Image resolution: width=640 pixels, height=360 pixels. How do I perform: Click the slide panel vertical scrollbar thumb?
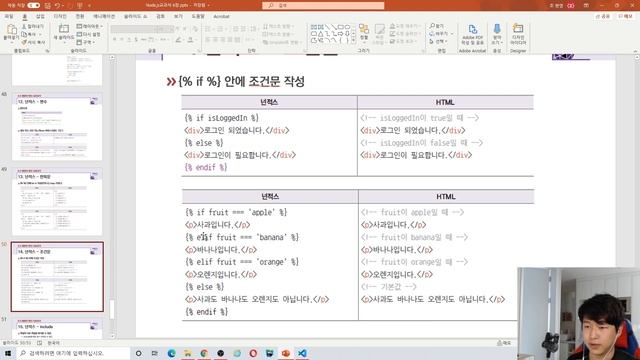point(111,309)
